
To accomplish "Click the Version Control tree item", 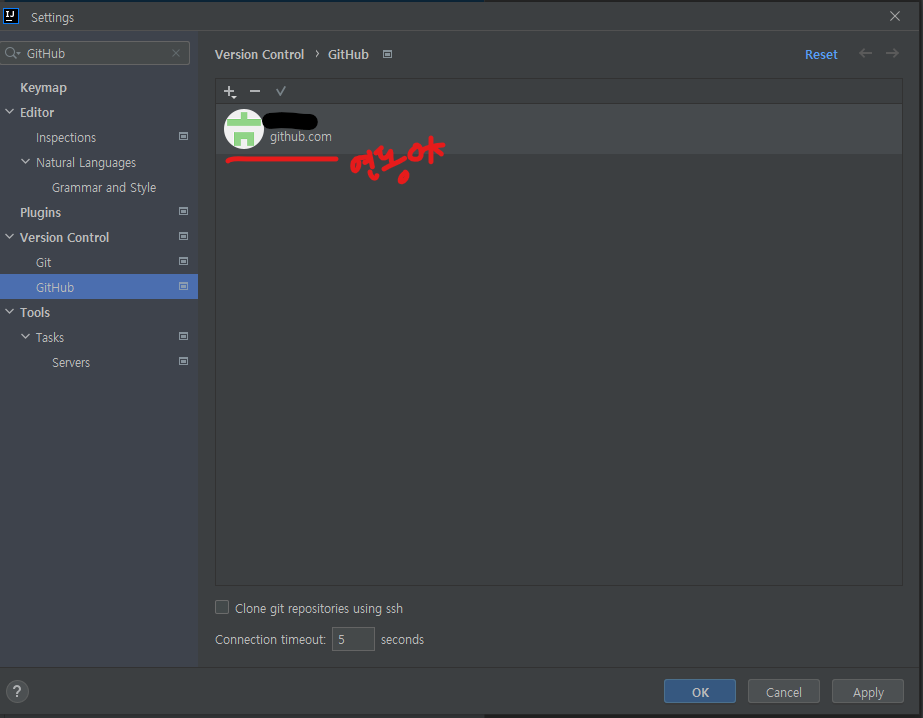I will (x=65, y=237).
